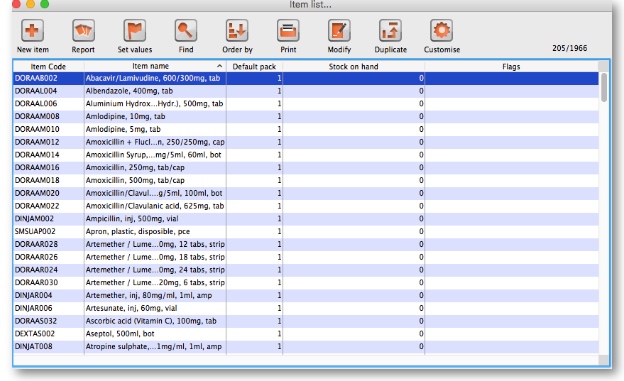Image resolution: width=624 pixels, height=381 pixels.
Task: Select the Albendazole, 400mg, tab row
Action: click(x=306, y=91)
